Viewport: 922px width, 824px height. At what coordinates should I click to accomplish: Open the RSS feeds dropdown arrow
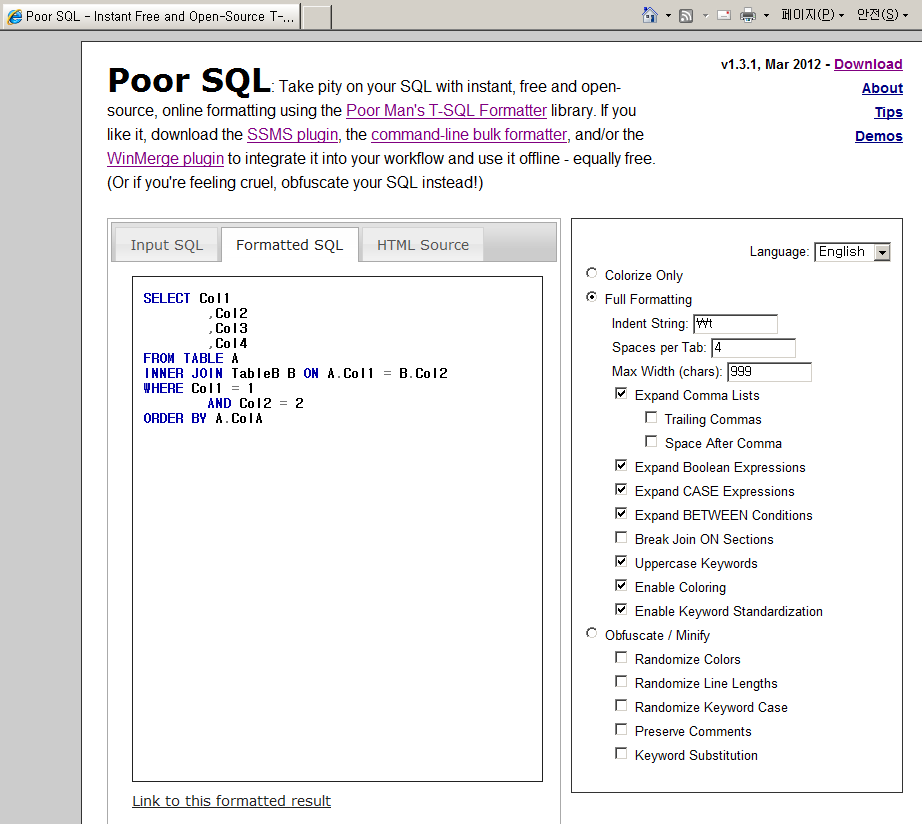705,16
